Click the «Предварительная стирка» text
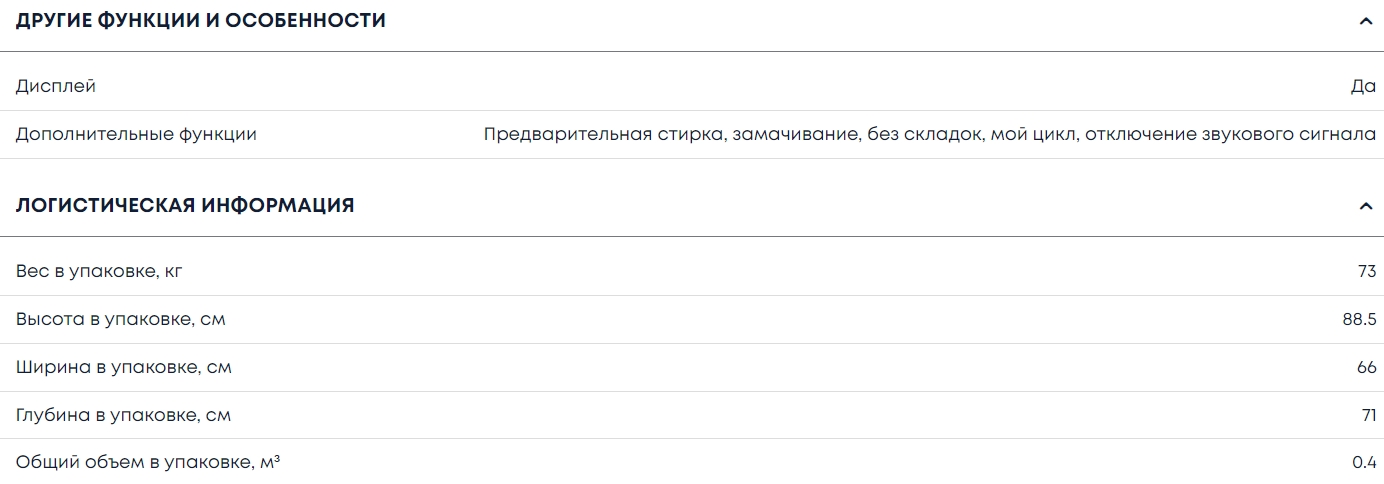This screenshot has height=484, width=1384. (x=604, y=134)
